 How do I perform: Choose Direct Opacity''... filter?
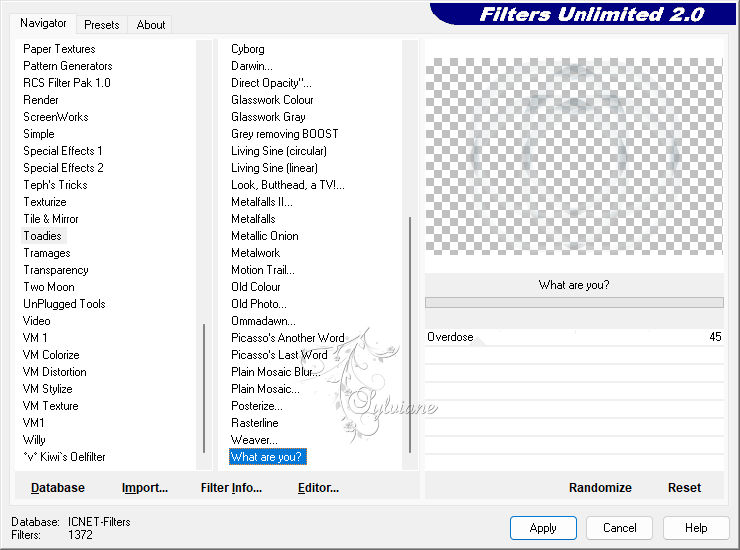(271, 83)
